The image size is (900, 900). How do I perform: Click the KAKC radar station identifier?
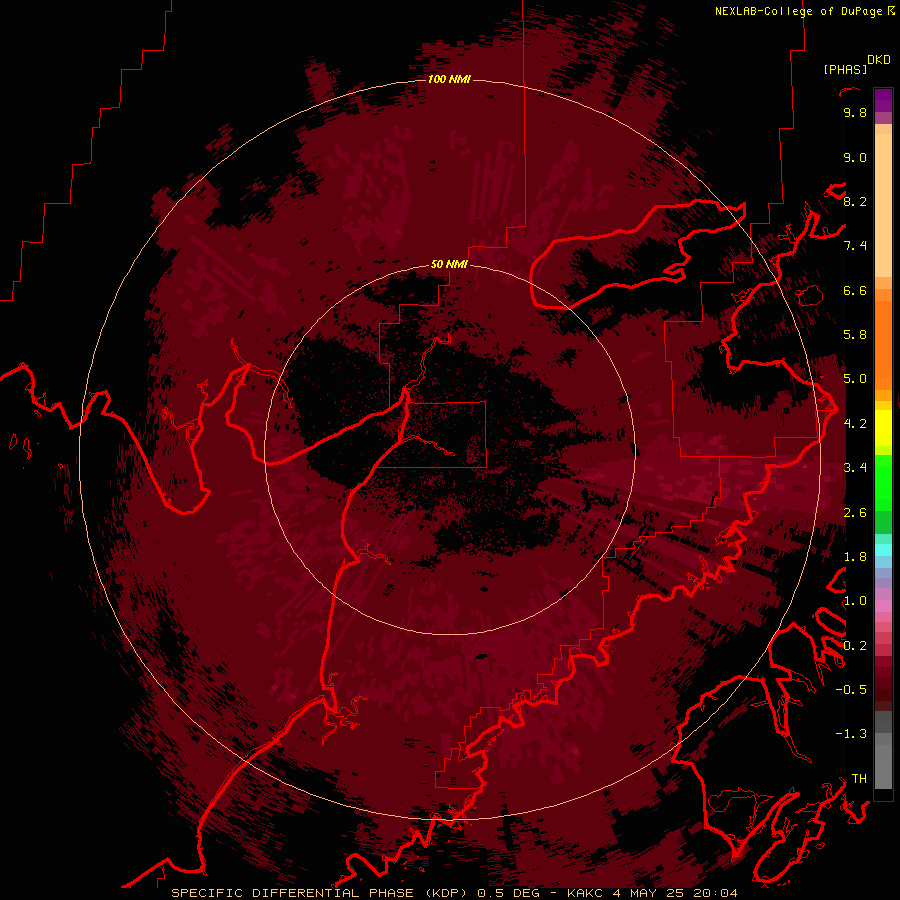pyautogui.click(x=585, y=893)
